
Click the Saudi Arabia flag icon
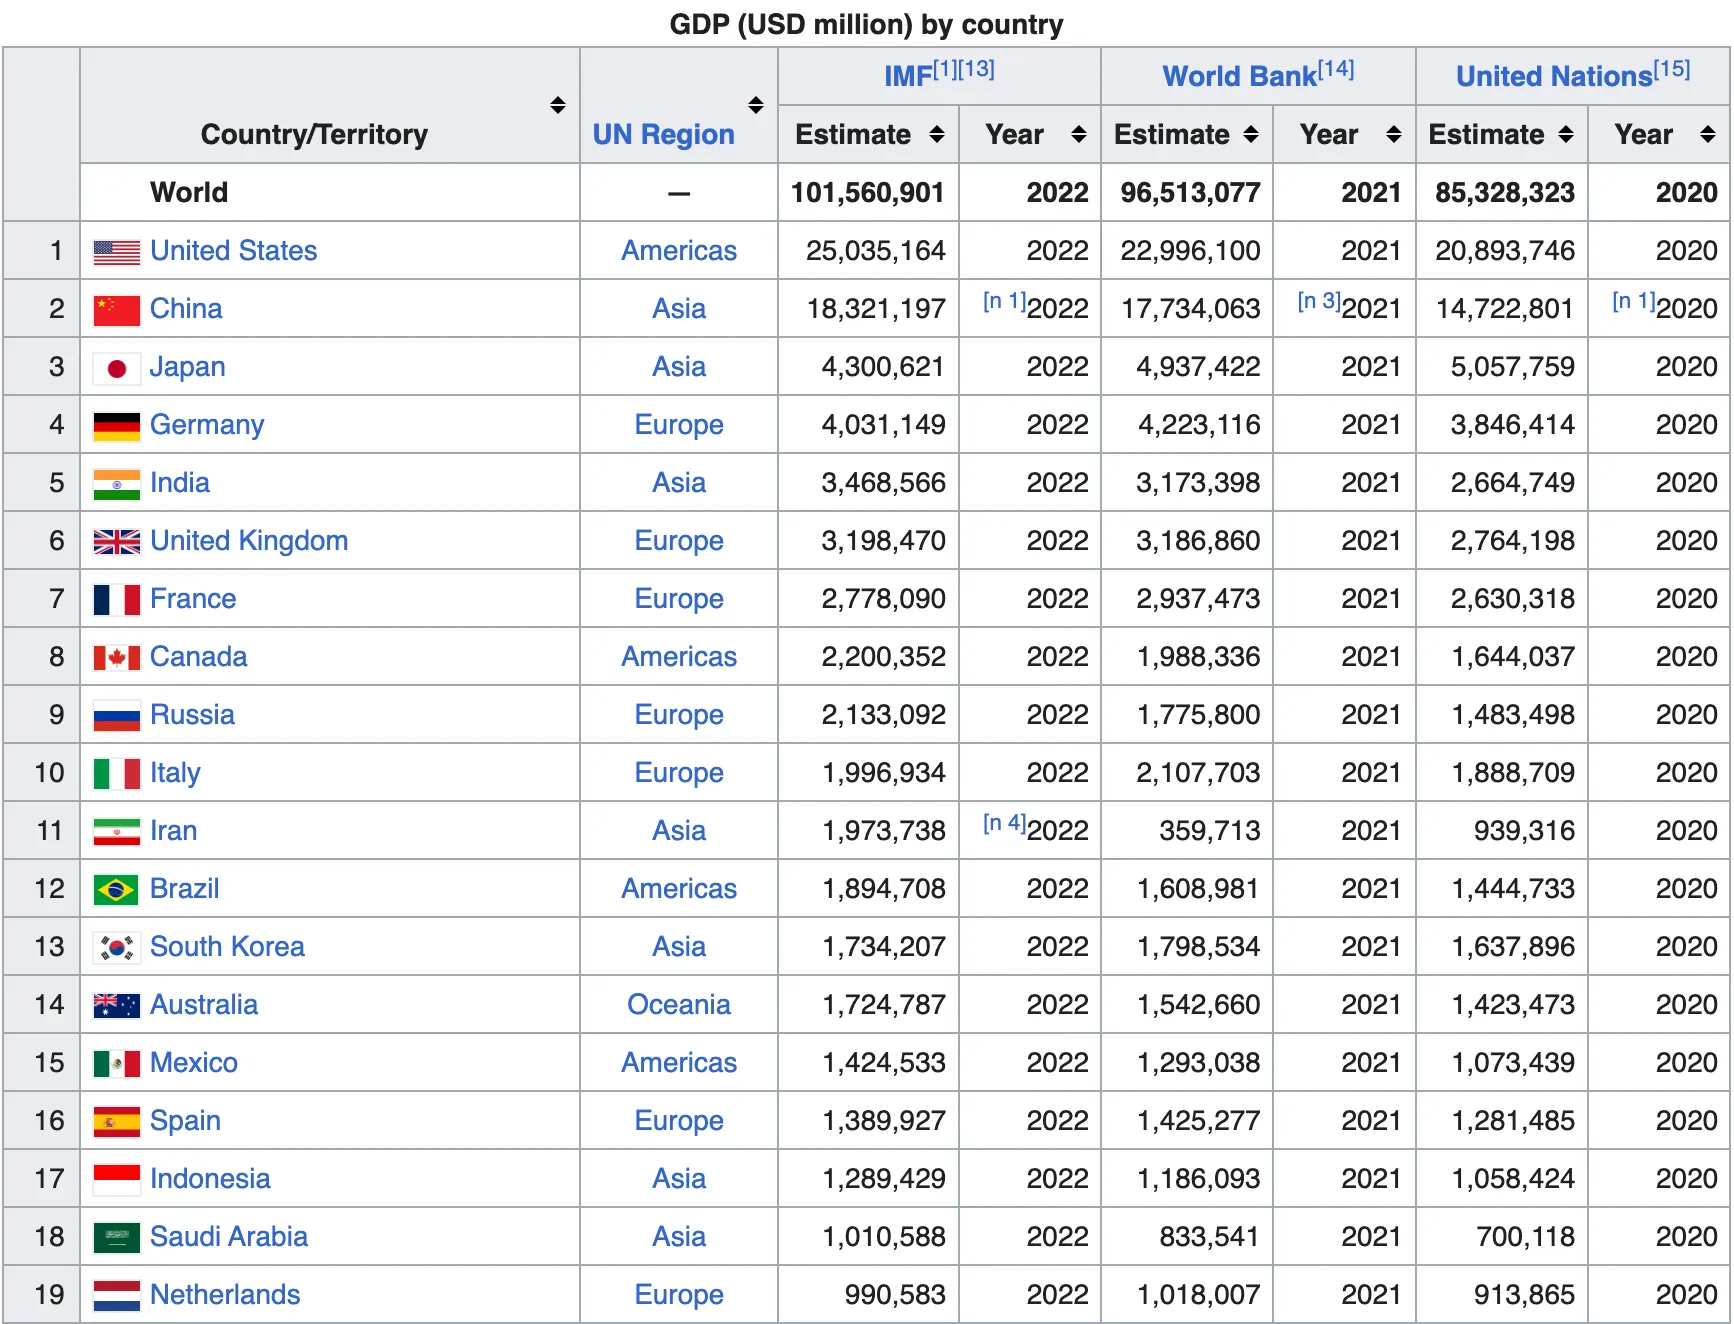[x=116, y=1238]
